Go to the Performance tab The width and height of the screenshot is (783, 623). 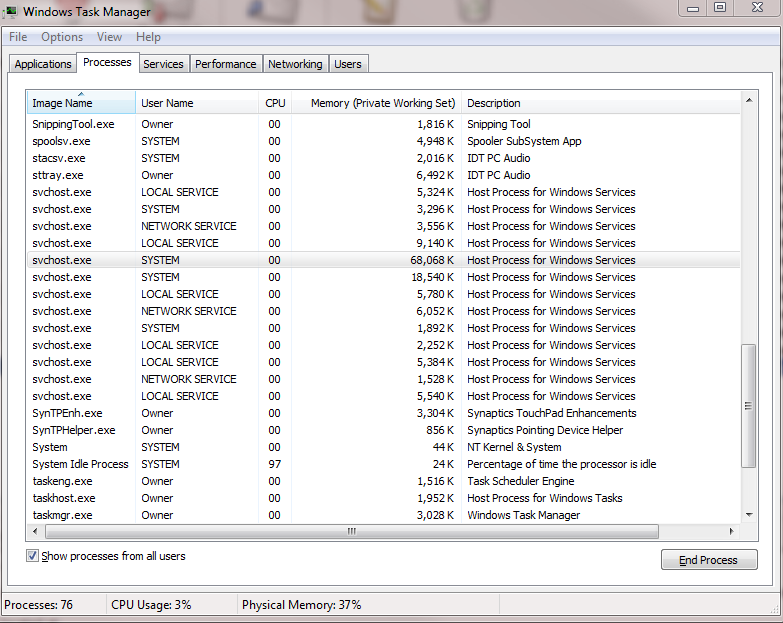pos(226,64)
